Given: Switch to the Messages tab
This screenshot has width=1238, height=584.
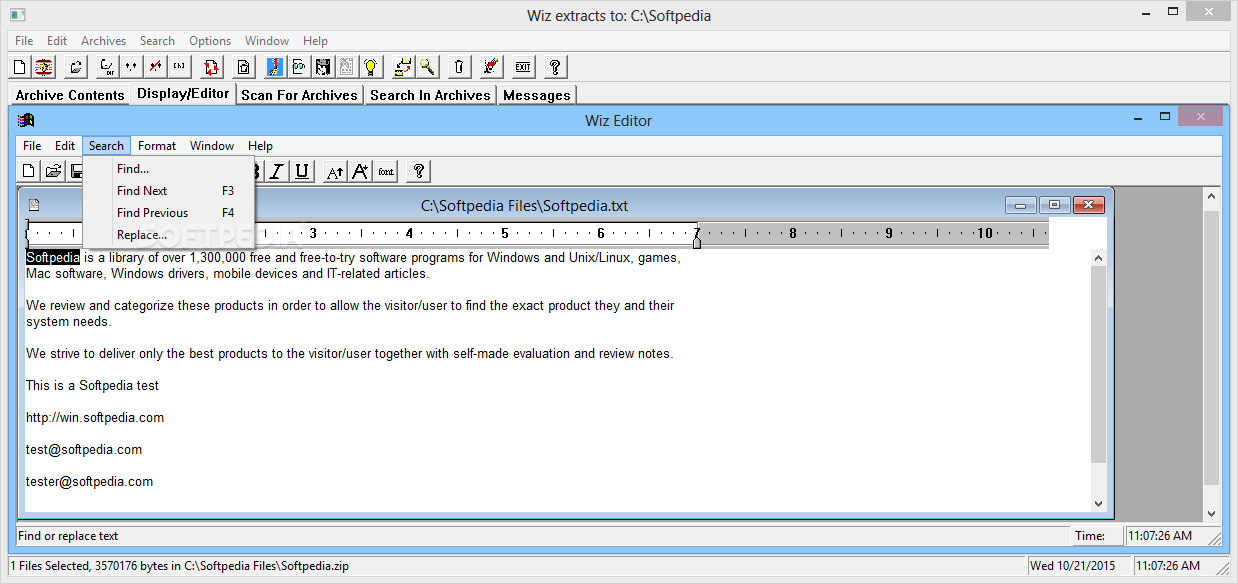Looking at the screenshot, I should [537, 95].
